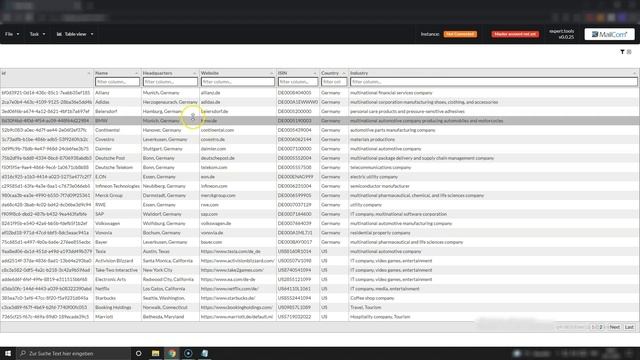Image resolution: width=640 pixels, height=360 pixels.
Task: Focus the Name column filter field
Action: coord(117,82)
